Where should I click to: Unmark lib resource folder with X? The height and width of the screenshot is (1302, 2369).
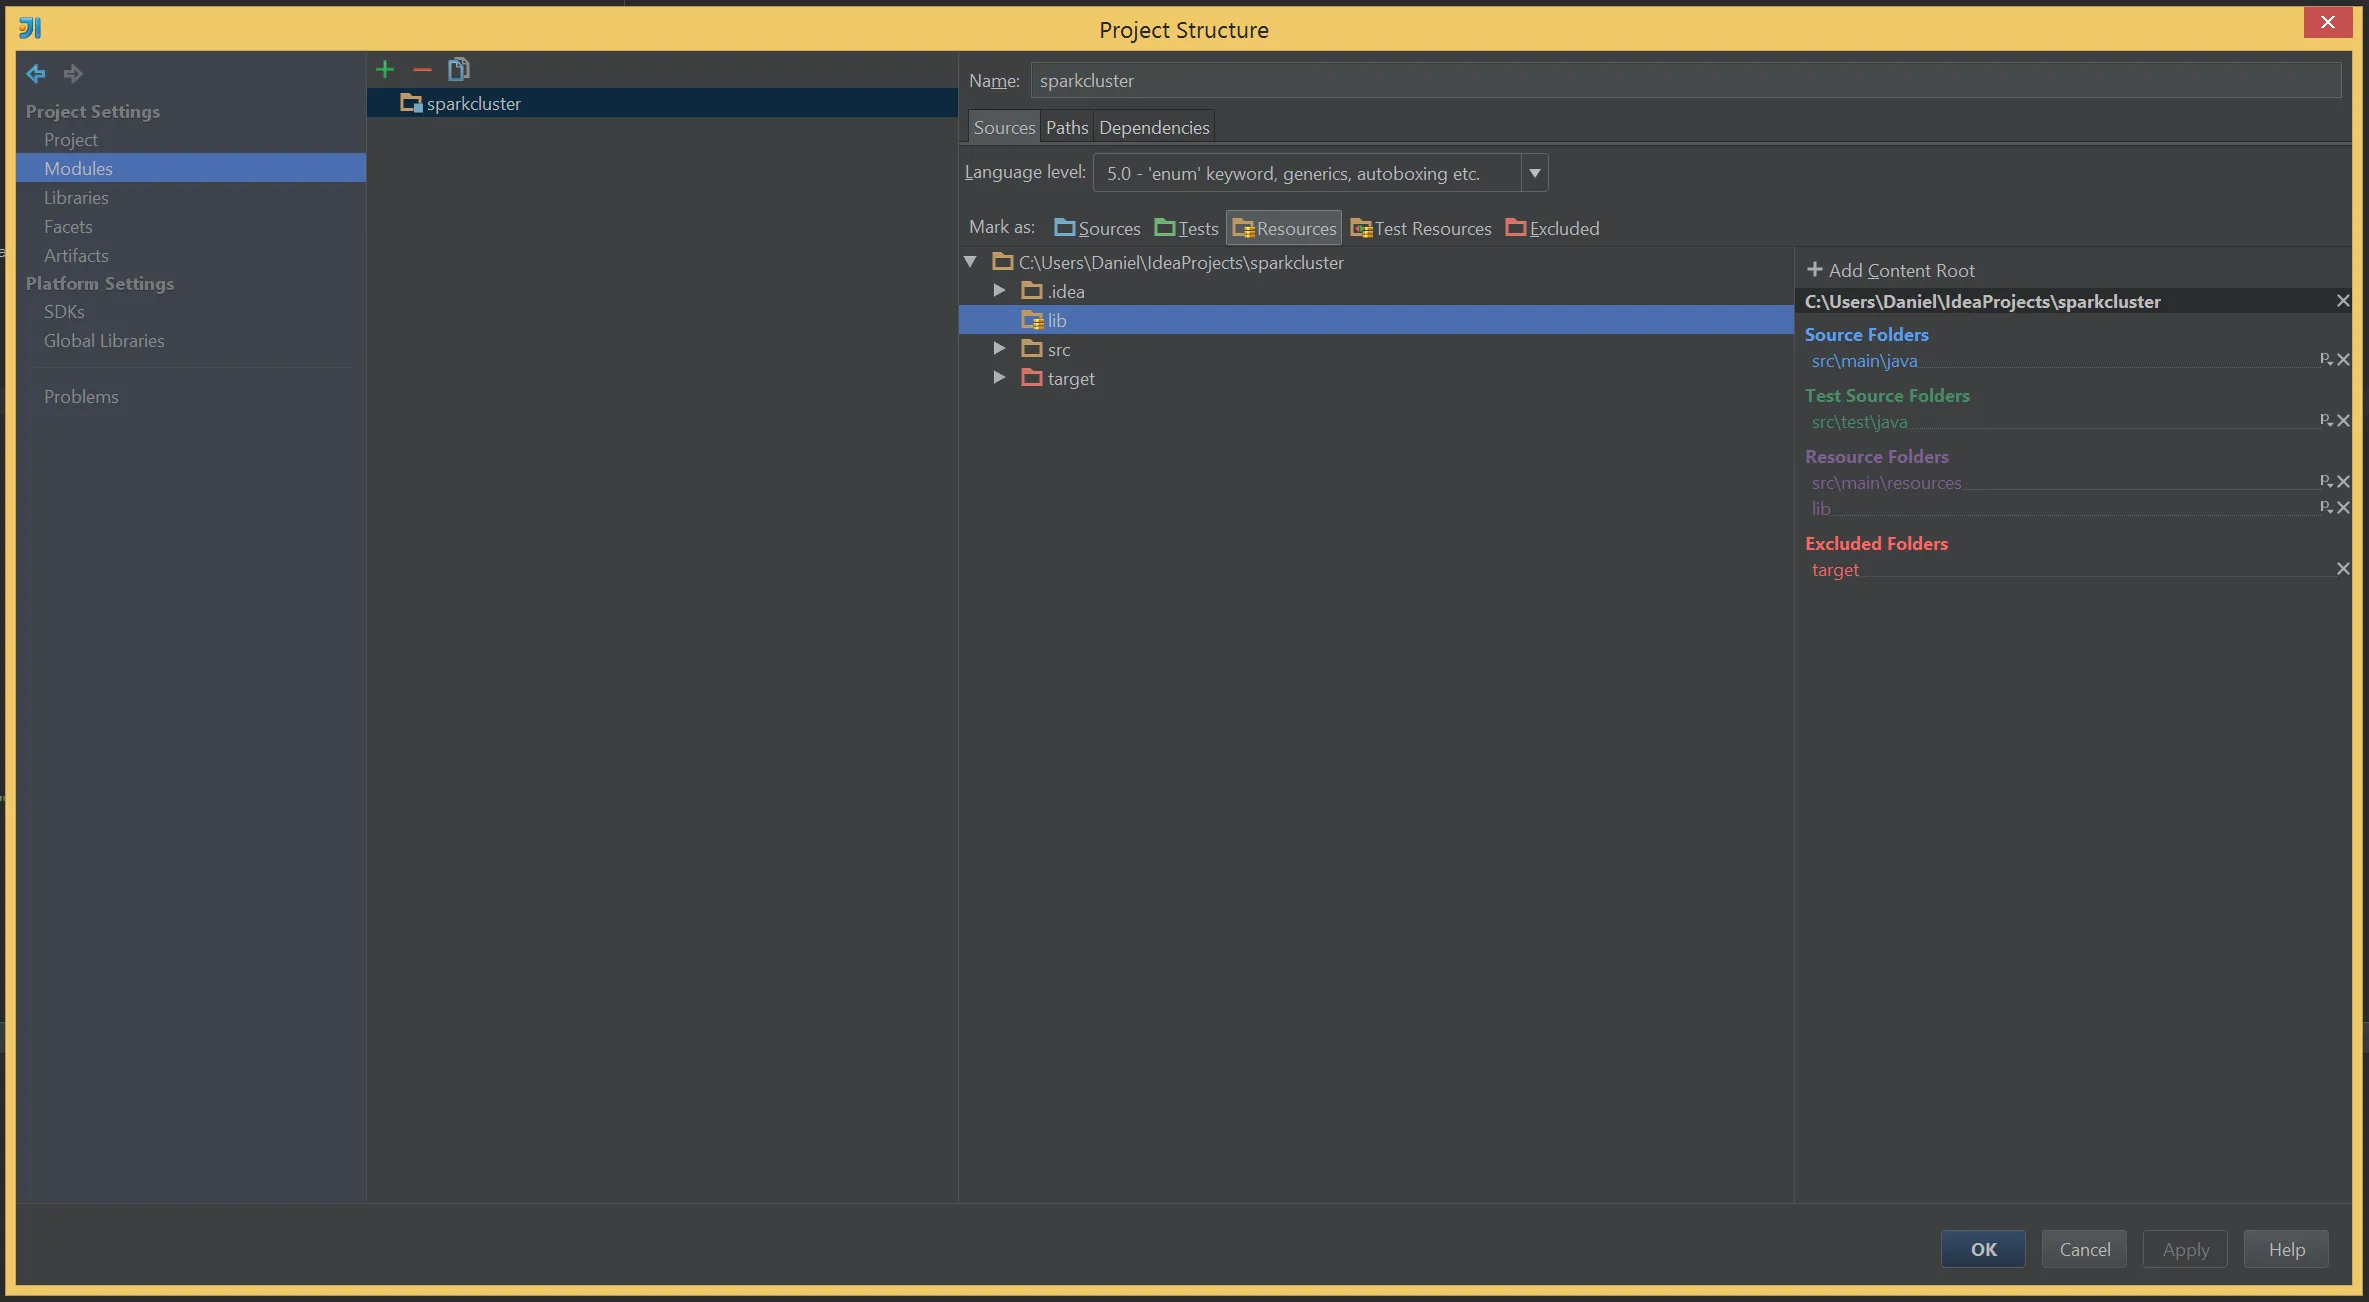coord(2343,508)
